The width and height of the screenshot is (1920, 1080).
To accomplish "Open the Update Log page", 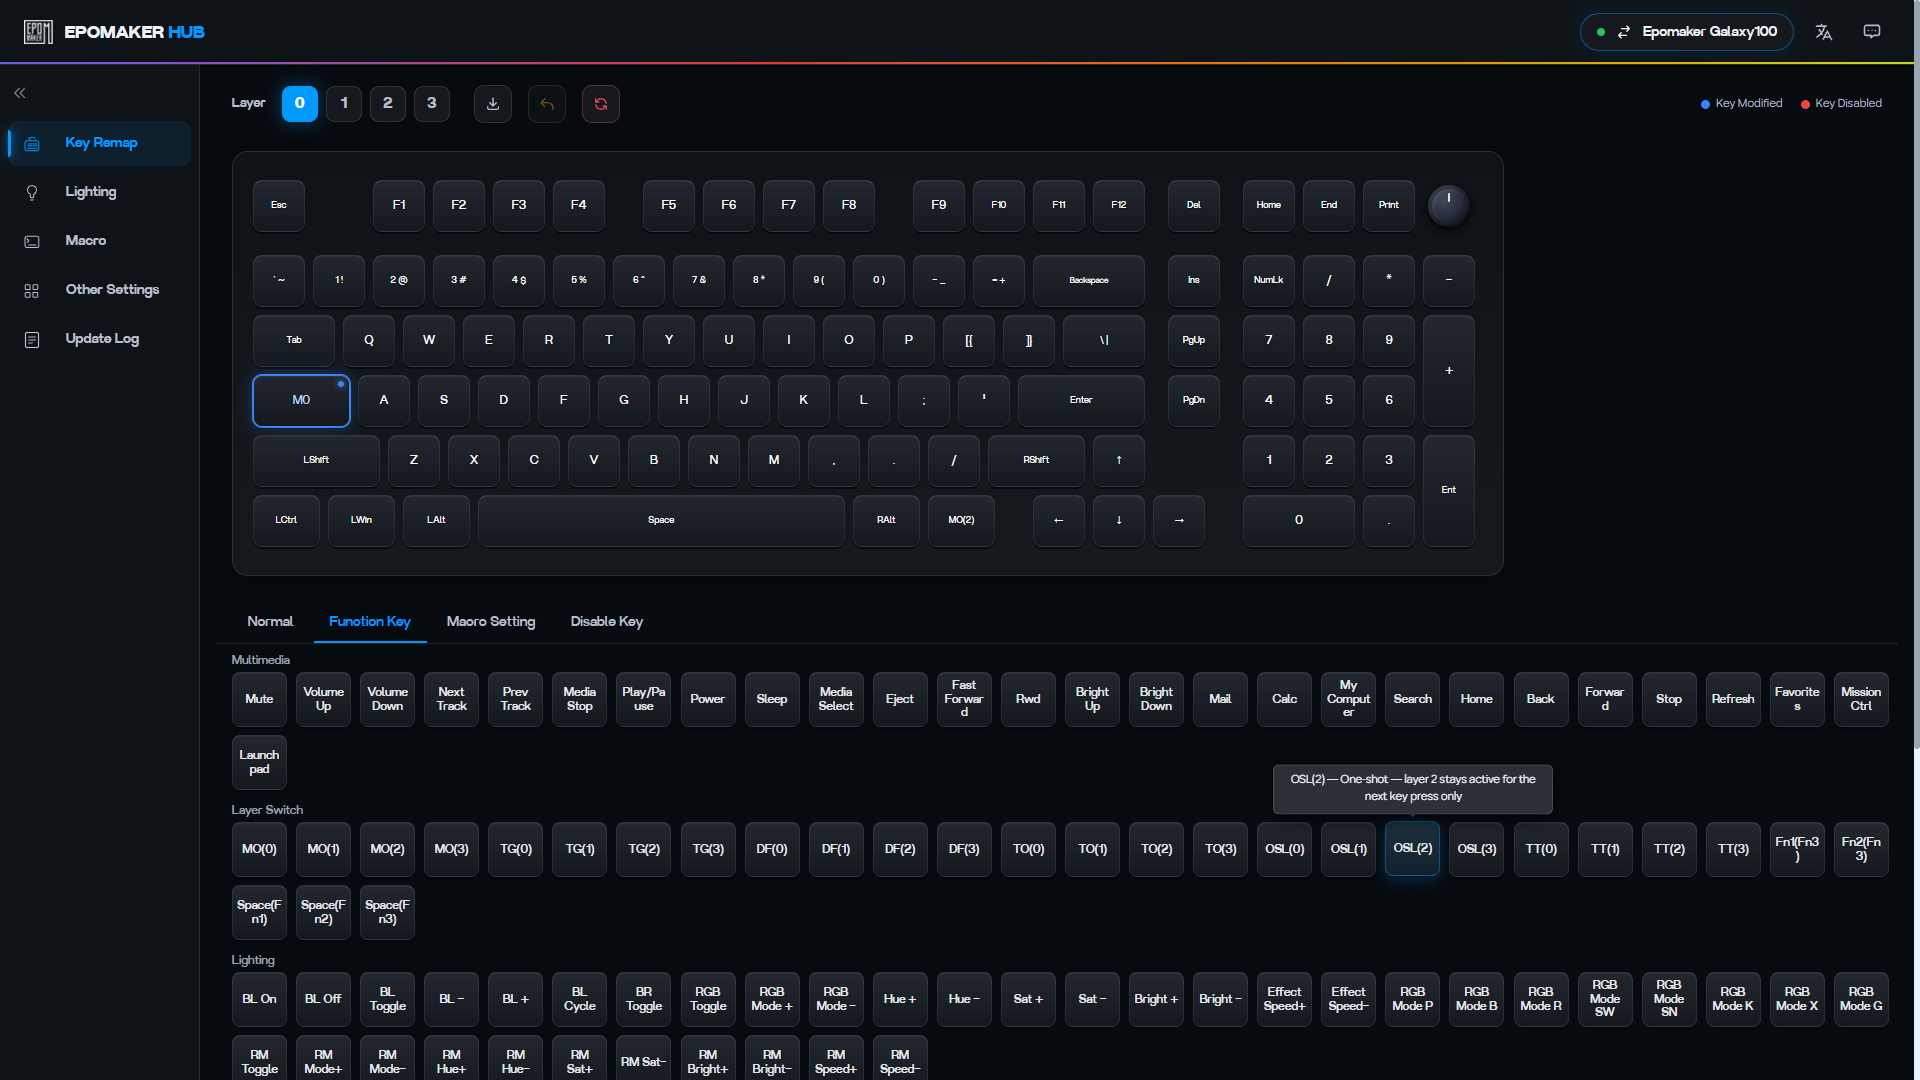I will click(99, 339).
